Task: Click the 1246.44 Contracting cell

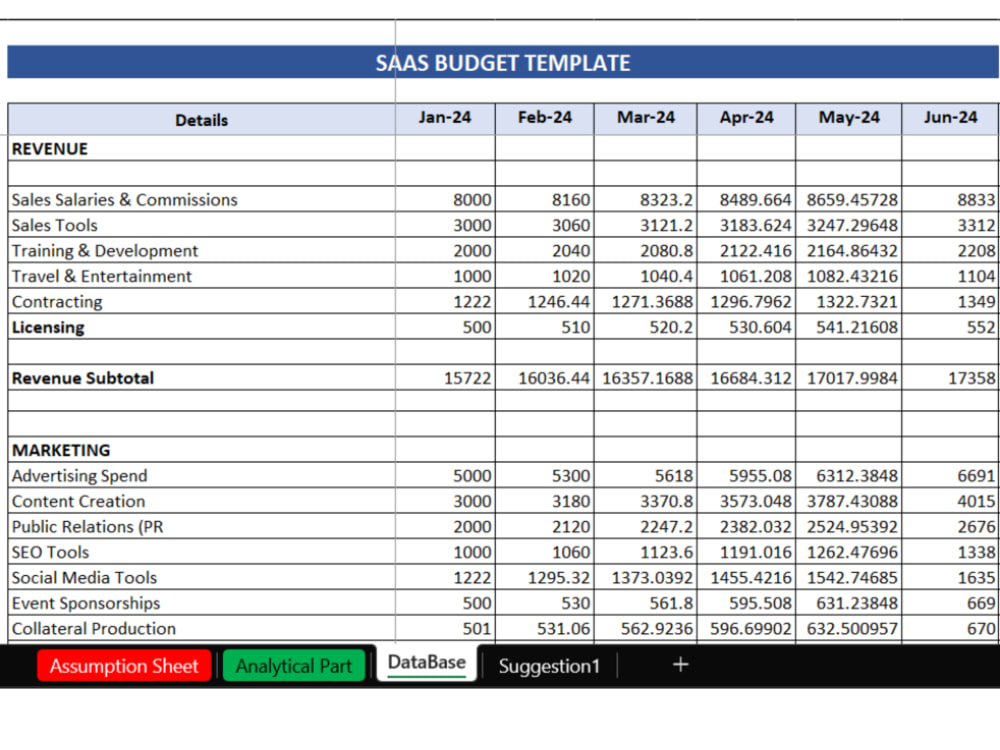Action: [545, 301]
